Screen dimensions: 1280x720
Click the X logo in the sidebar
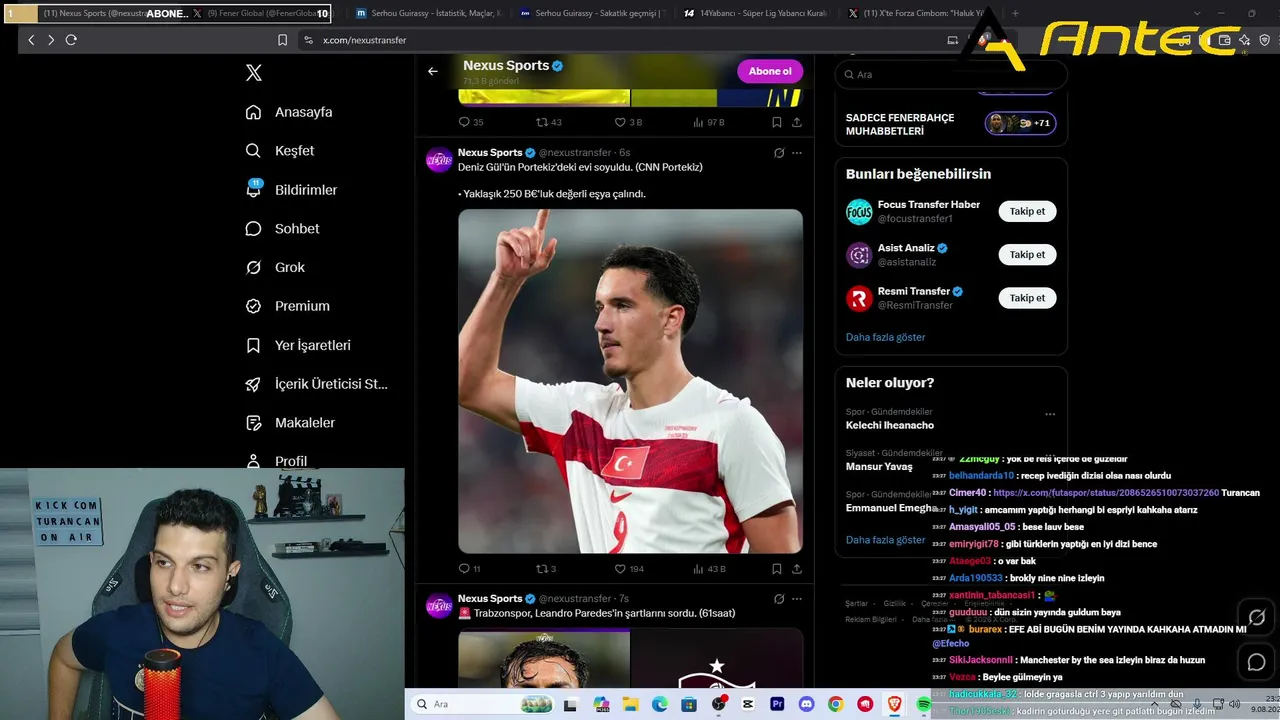pos(254,73)
